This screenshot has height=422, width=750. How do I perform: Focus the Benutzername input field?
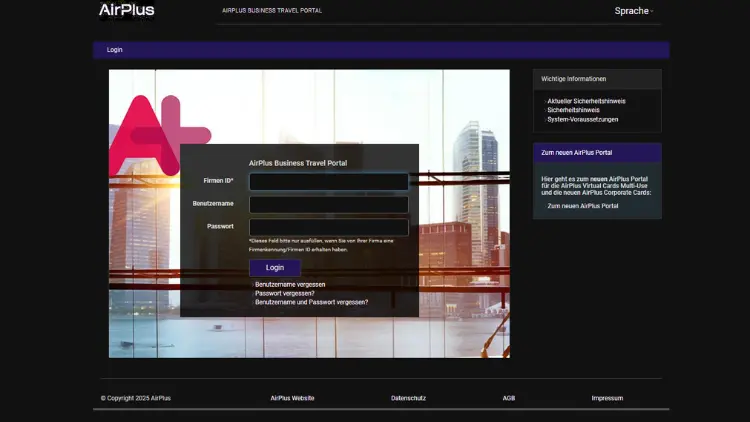[x=329, y=204]
